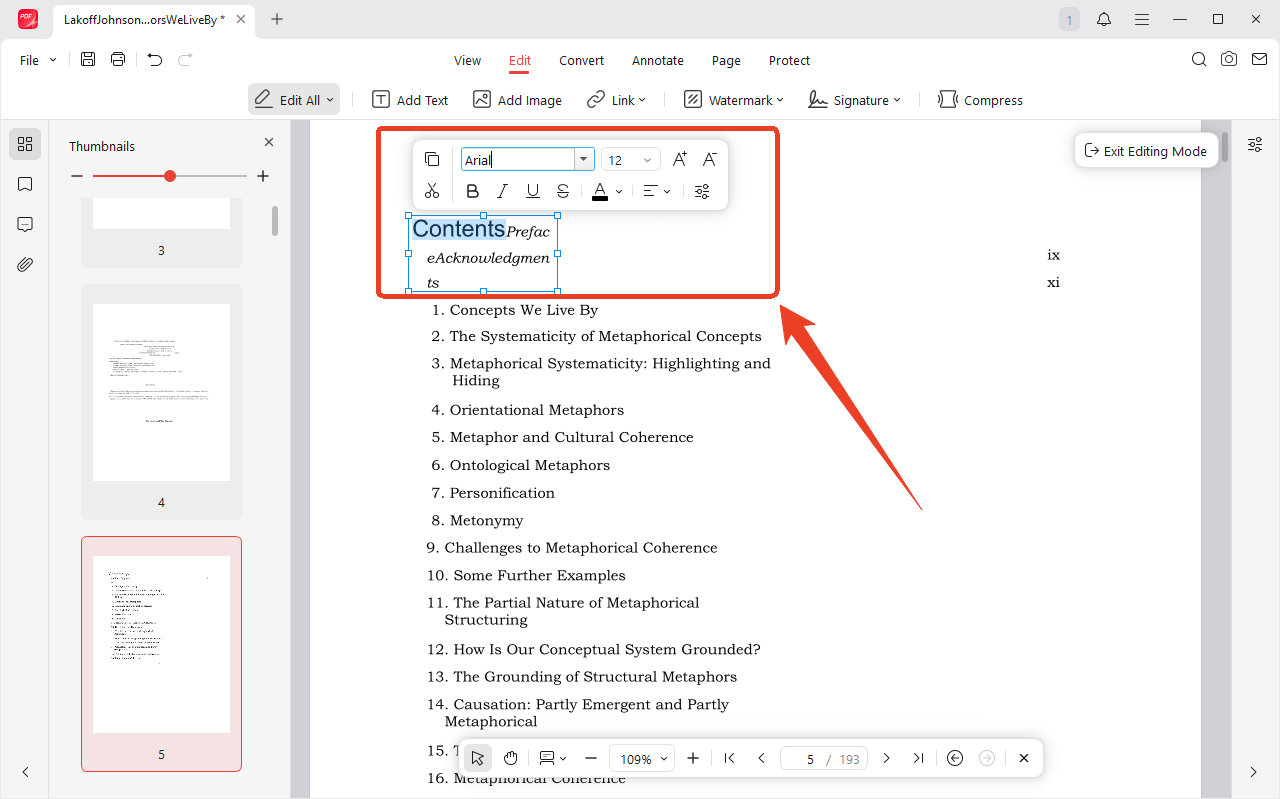Decrease thumbnail size with minus
This screenshot has height=799, width=1280.
click(x=77, y=176)
